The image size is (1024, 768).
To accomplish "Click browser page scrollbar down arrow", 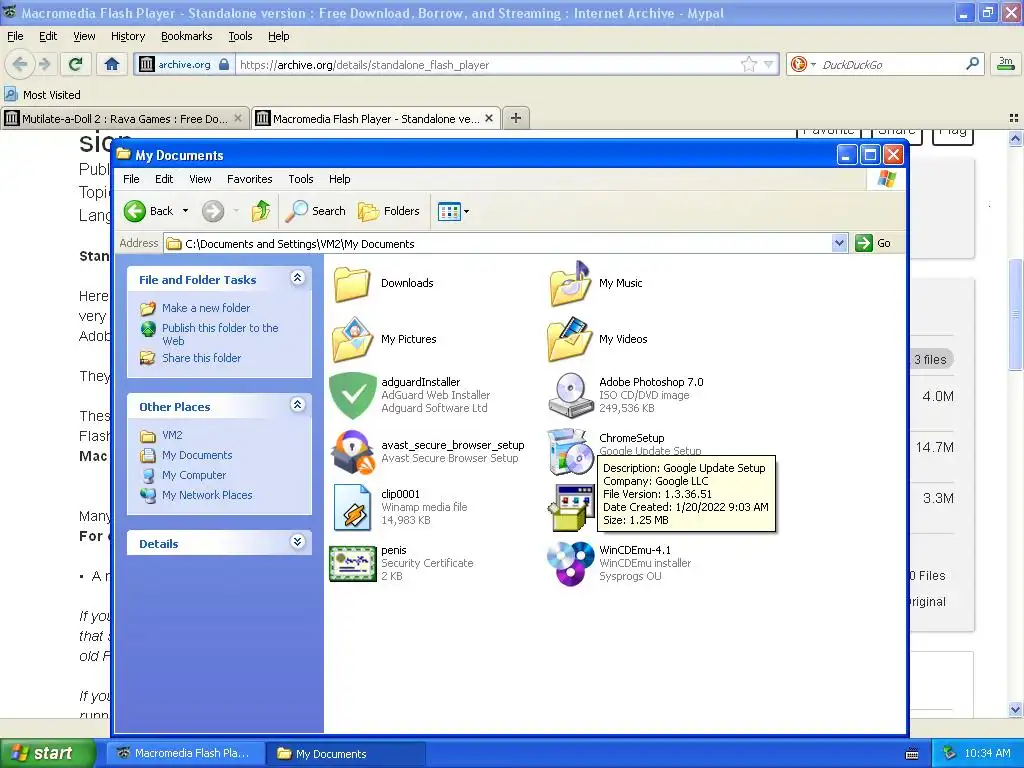I will click(1015, 709).
